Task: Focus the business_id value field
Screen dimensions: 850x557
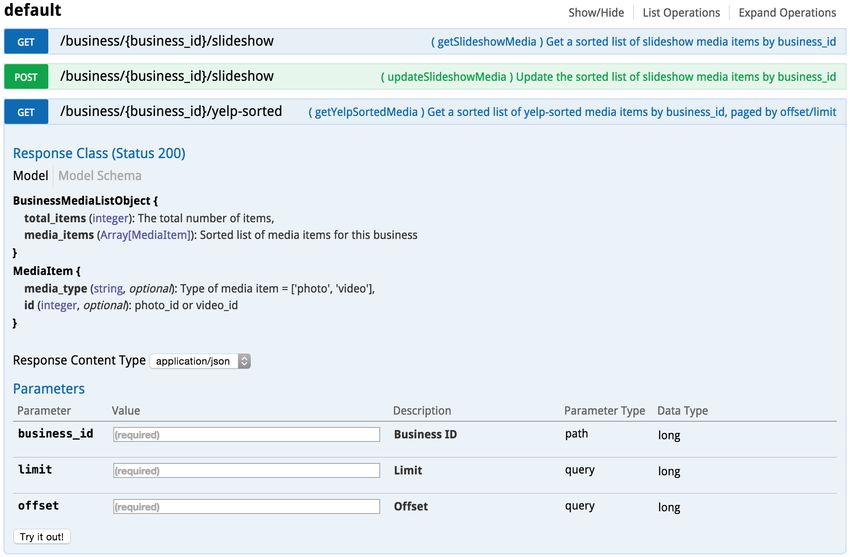Action: tap(247, 435)
